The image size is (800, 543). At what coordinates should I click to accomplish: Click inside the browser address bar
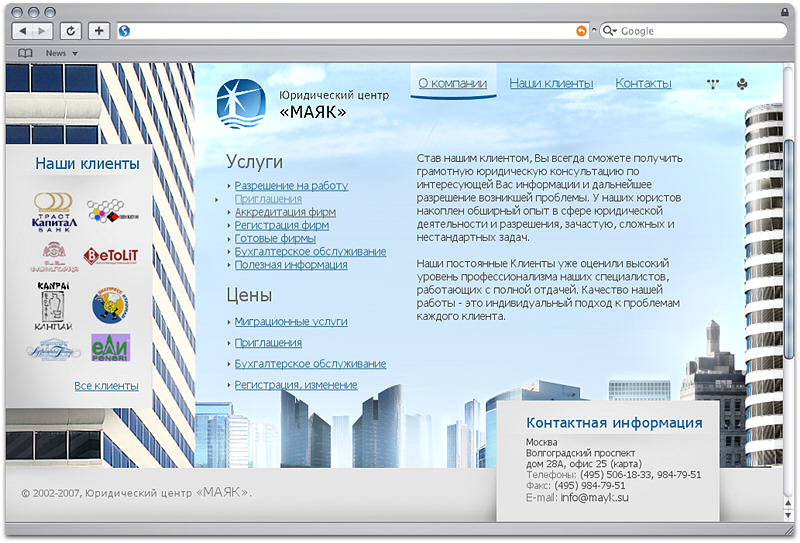(x=350, y=31)
